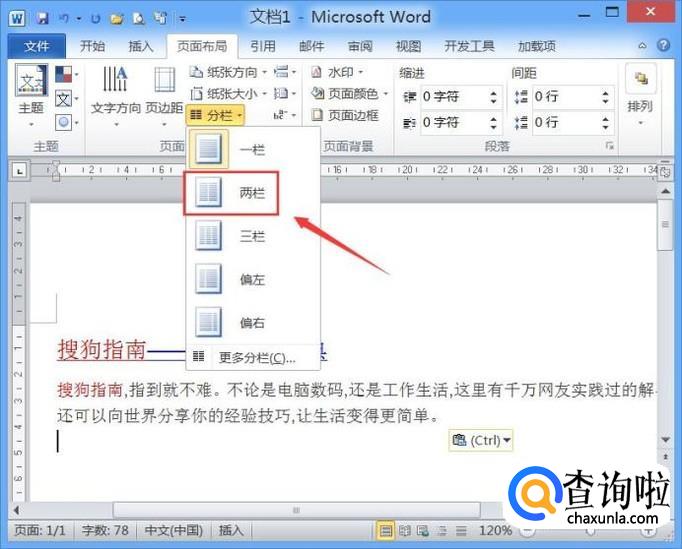Image resolution: width=682 pixels, height=549 pixels.
Task: Click the Save icon in quick access toolbar
Action: tap(42, 18)
